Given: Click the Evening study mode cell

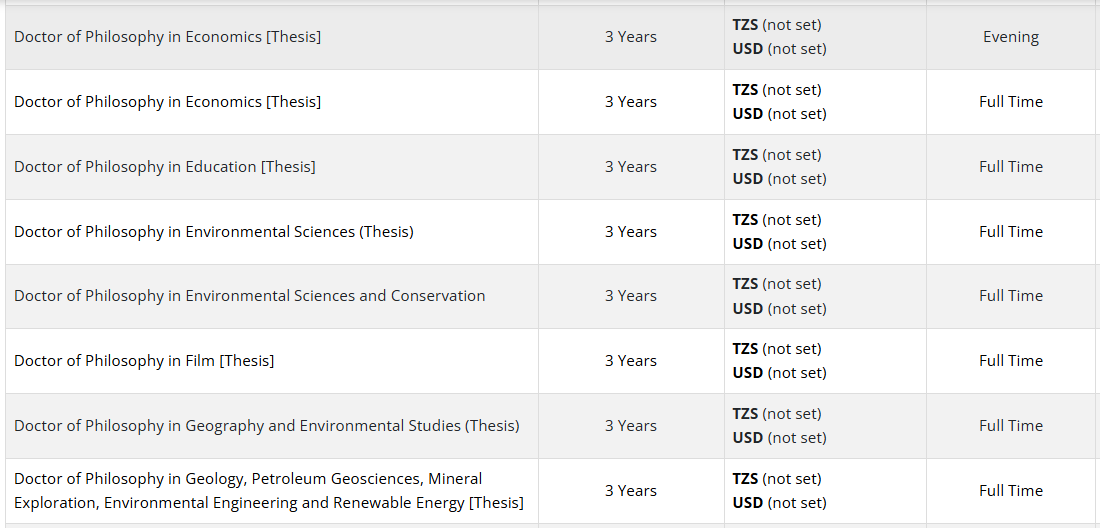Looking at the screenshot, I should click(1011, 37).
